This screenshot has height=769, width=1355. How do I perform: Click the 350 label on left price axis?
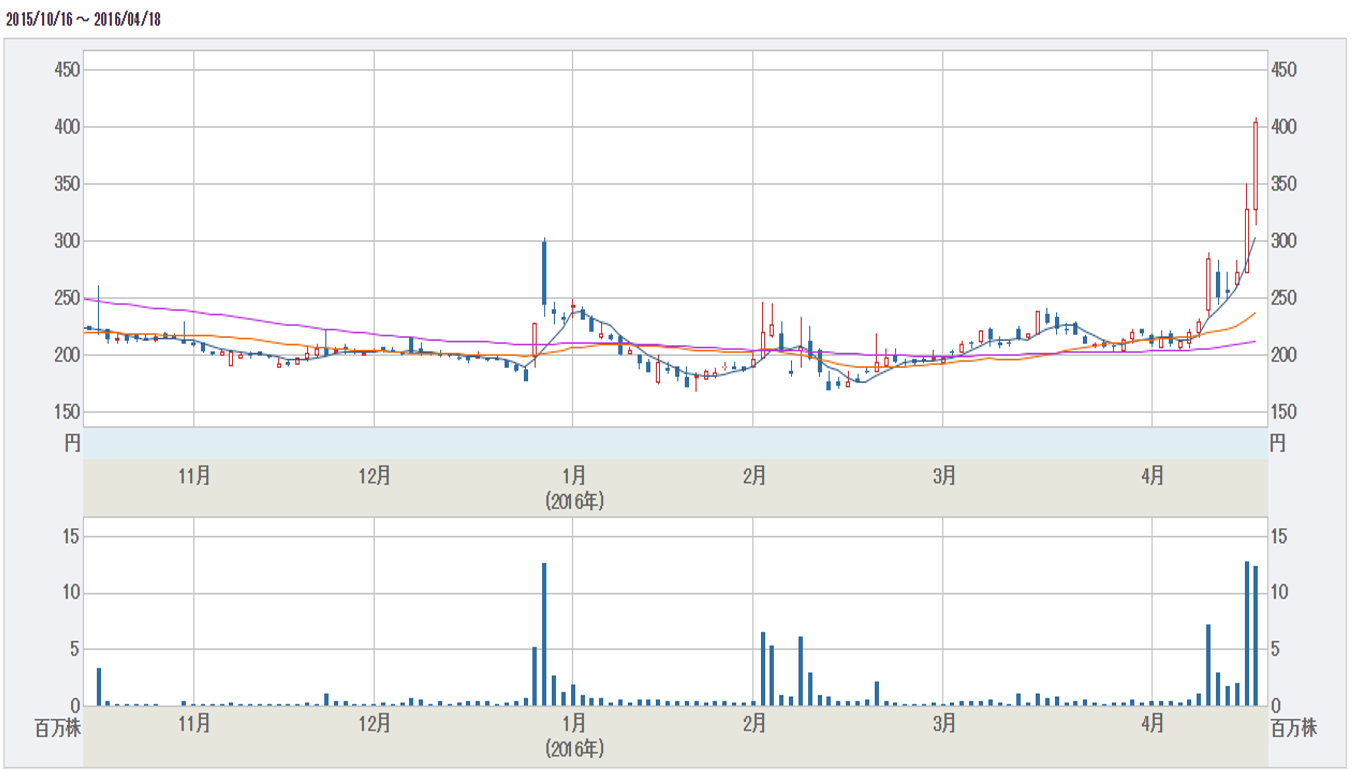67,184
